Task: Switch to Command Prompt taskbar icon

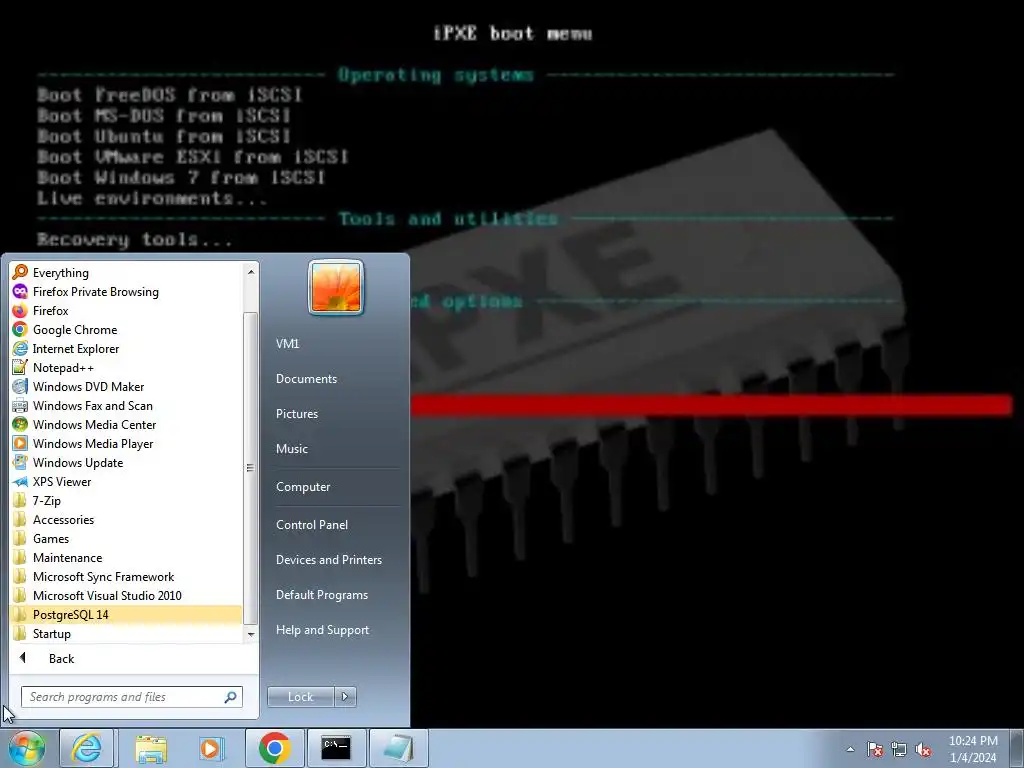Action: pos(336,748)
